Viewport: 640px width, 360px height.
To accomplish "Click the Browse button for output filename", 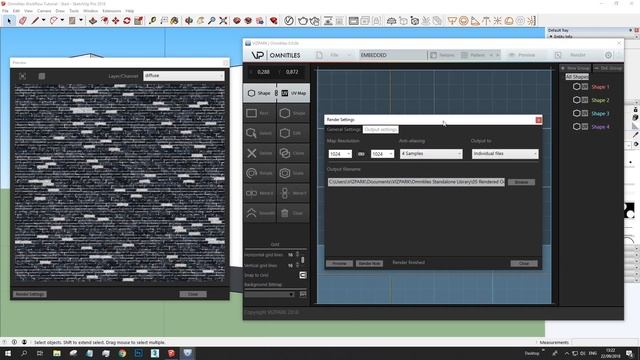I will (x=521, y=182).
